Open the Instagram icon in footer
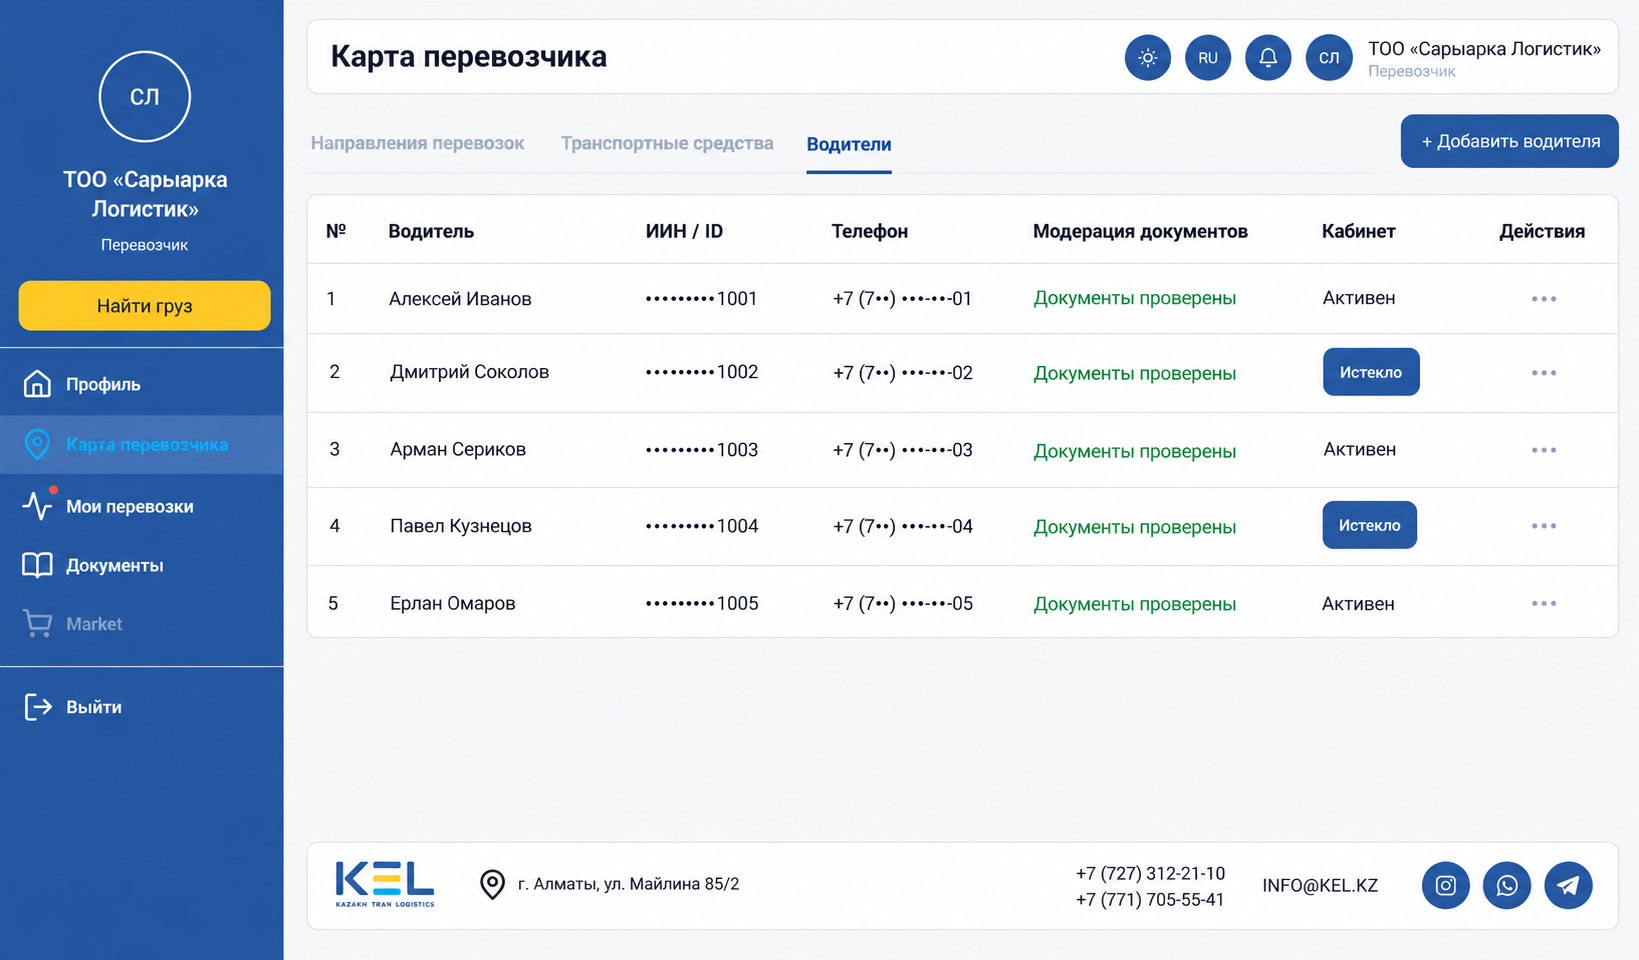This screenshot has height=960, width=1639. click(1446, 885)
